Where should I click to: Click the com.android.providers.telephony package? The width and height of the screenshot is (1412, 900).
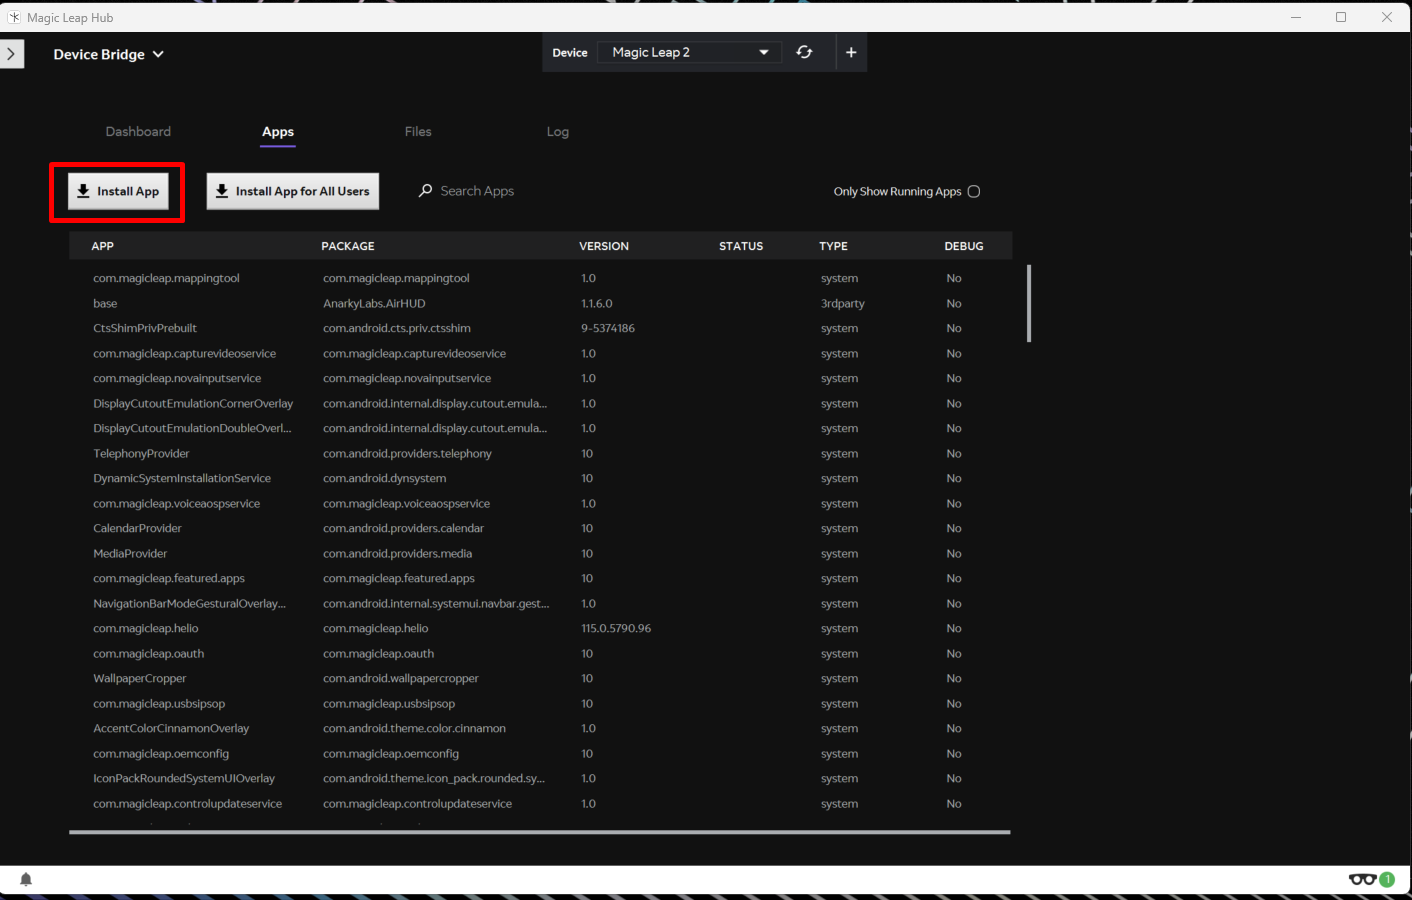tap(407, 453)
